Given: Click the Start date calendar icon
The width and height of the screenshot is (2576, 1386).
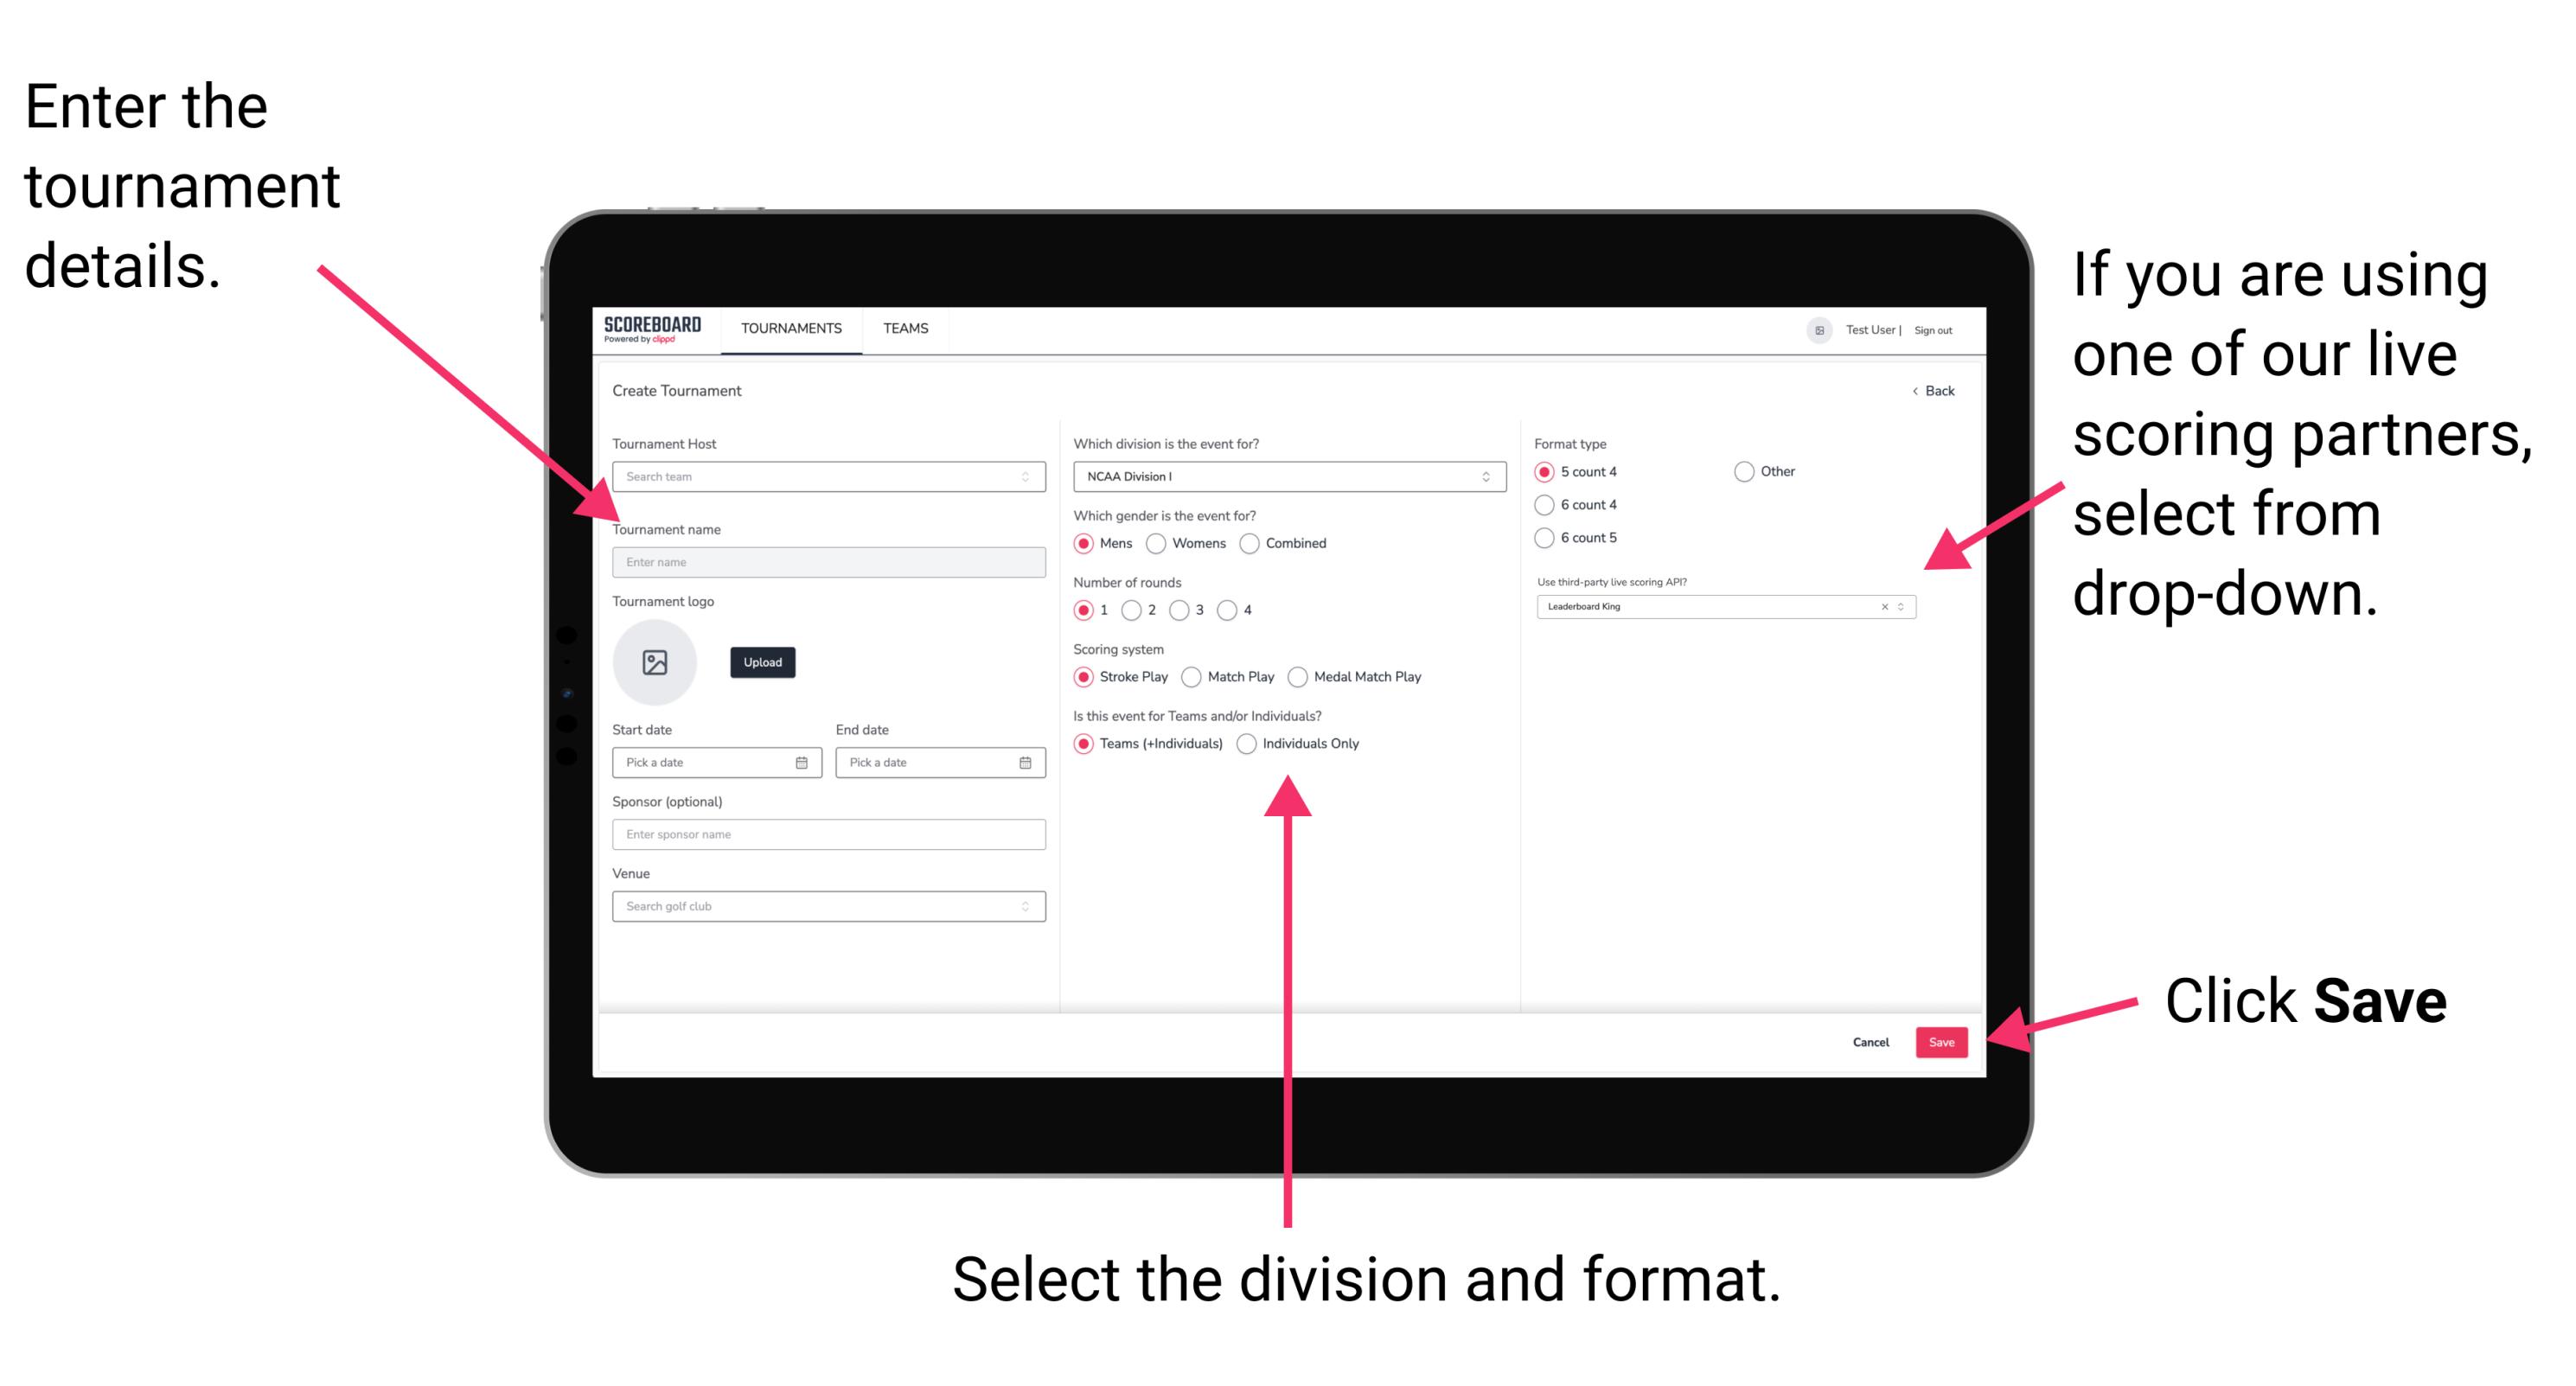Looking at the screenshot, I should coord(804,763).
